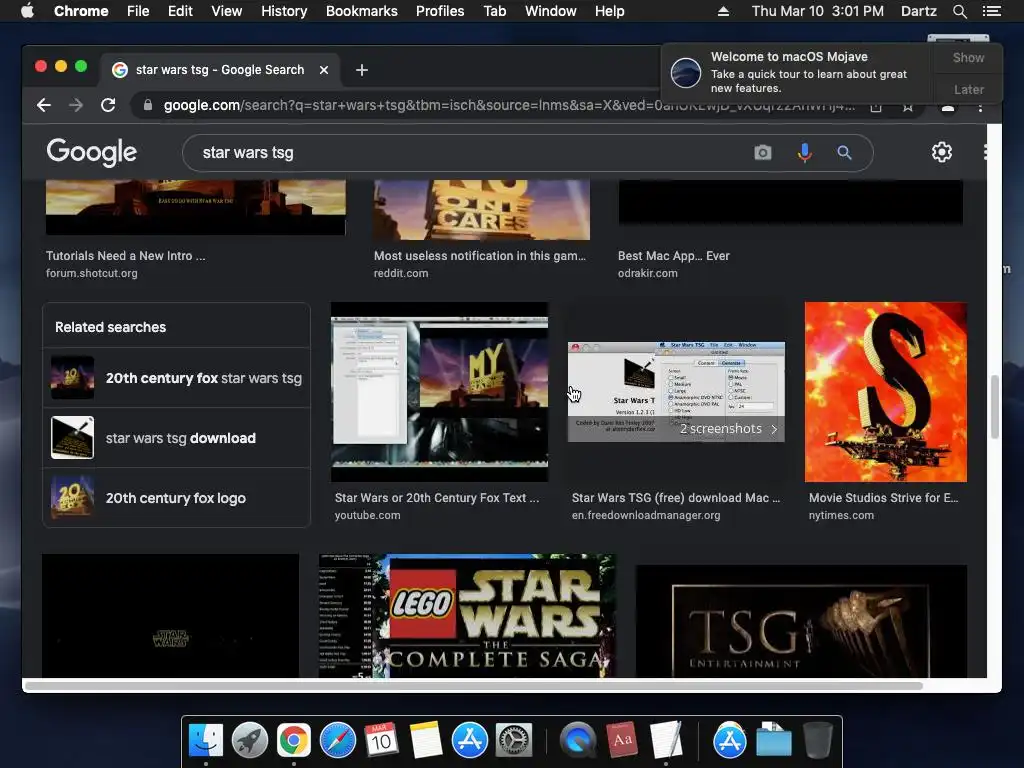Click Later on the Mojave notification
Screen dimensions: 1024x768
[x=968, y=89]
